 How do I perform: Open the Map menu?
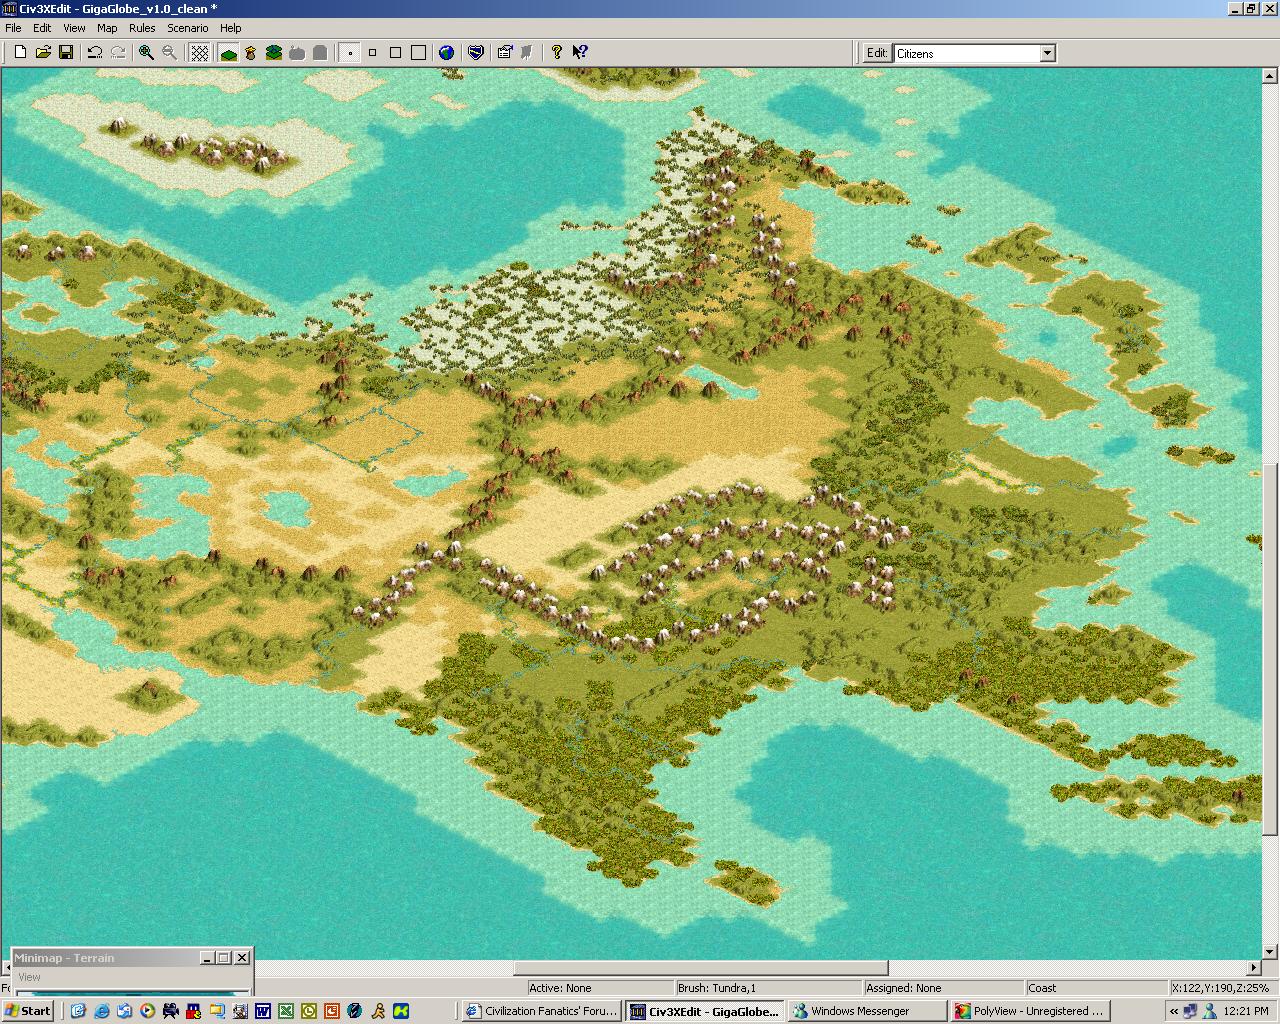pyautogui.click(x=107, y=28)
